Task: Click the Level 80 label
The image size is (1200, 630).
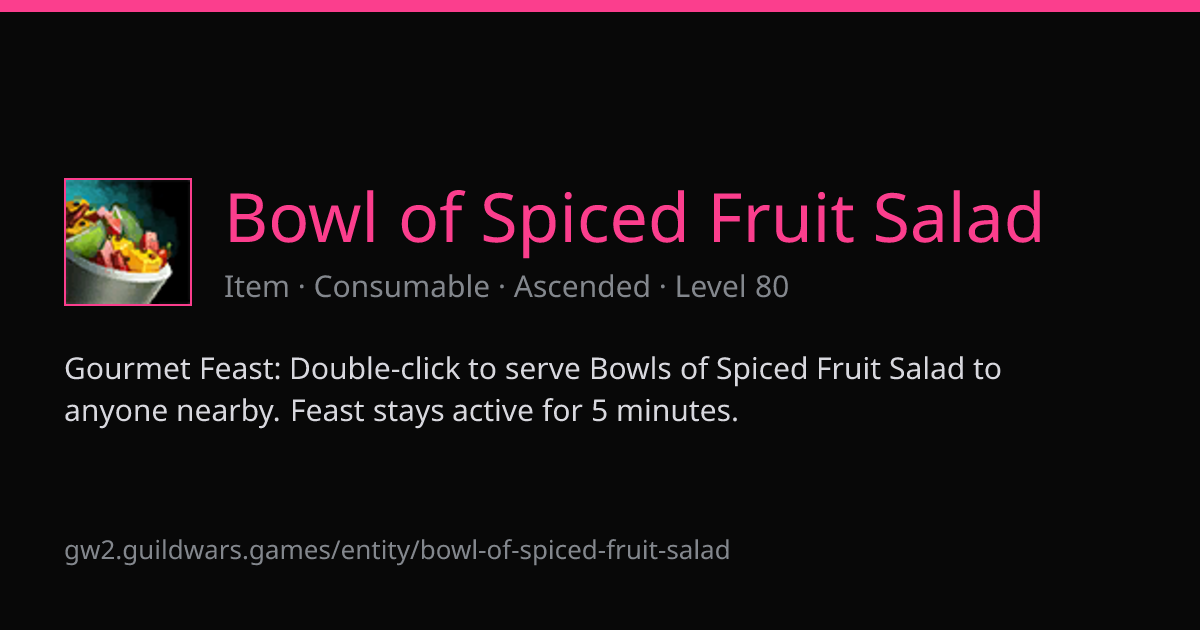Action: (732, 287)
